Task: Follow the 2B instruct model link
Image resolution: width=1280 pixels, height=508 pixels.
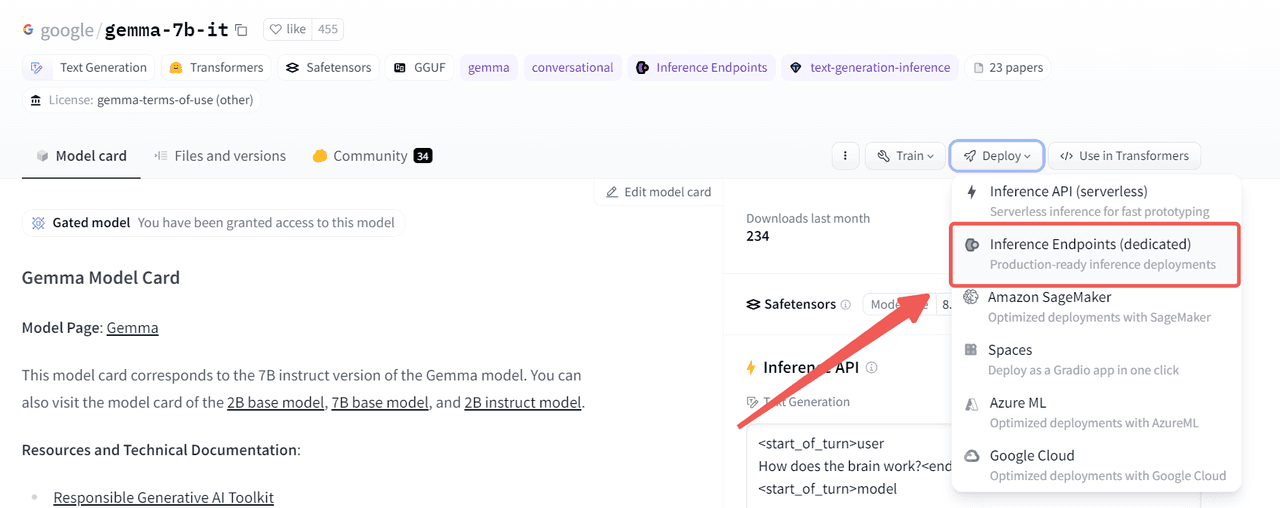Action: coord(522,402)
